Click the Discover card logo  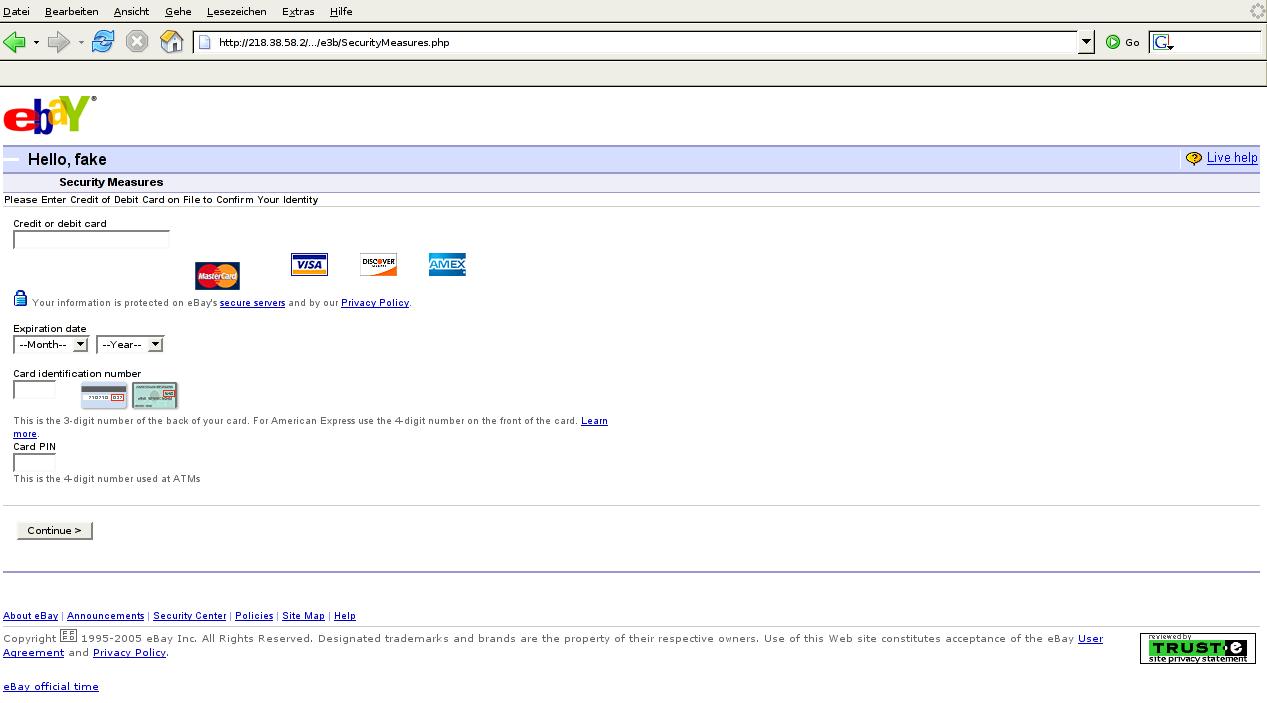(378, 264)
